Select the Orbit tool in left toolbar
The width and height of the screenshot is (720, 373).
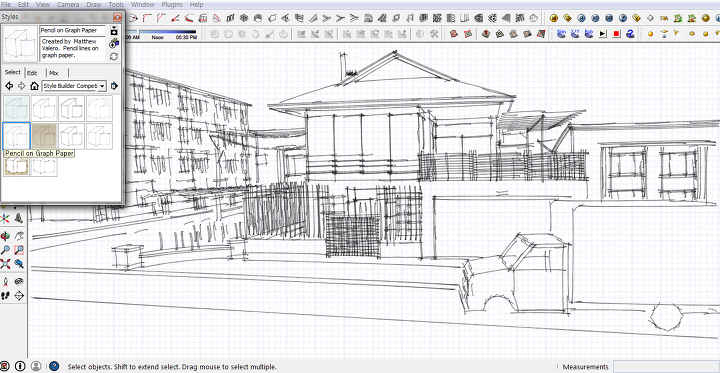(6, 237)
